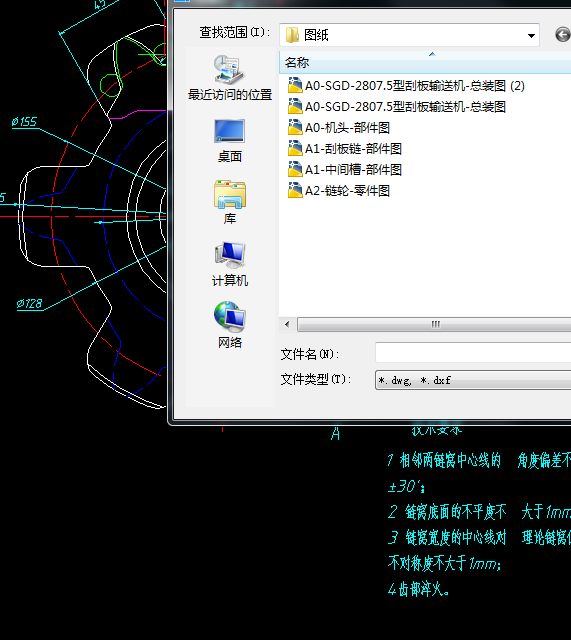This screenshot has width=571, height=640.
Task: Click the dwg icon of A0-机头-部件图
Action: (x=295, y=128)
